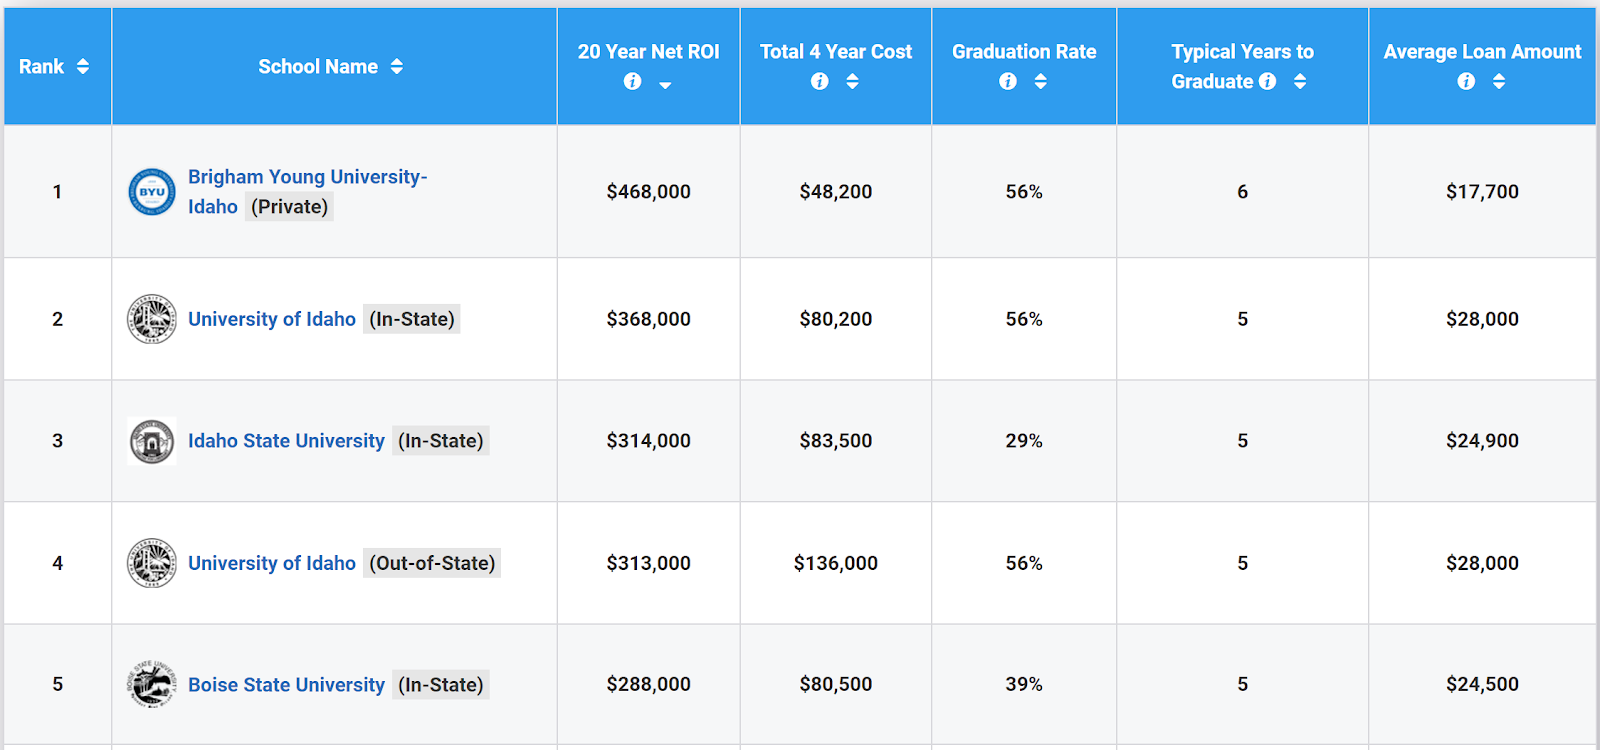
Task: Click the Typical Years to Graduate info icon
Action: [1268, 82]
